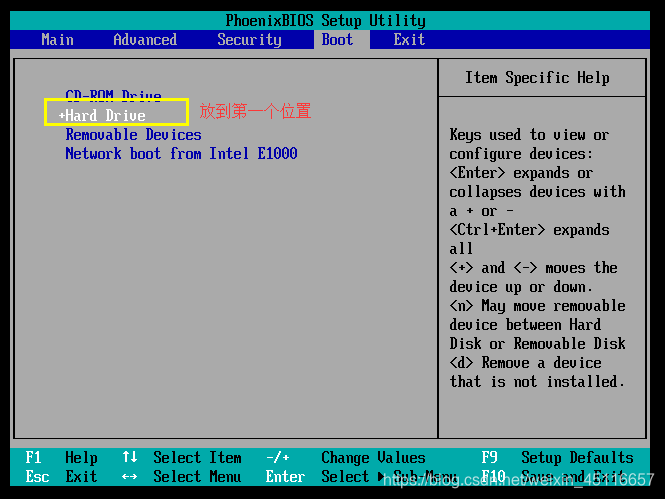665x499 pixels.
Task: Click the PhoenixBIOS Setup Utility title
Action: [325, 21]
